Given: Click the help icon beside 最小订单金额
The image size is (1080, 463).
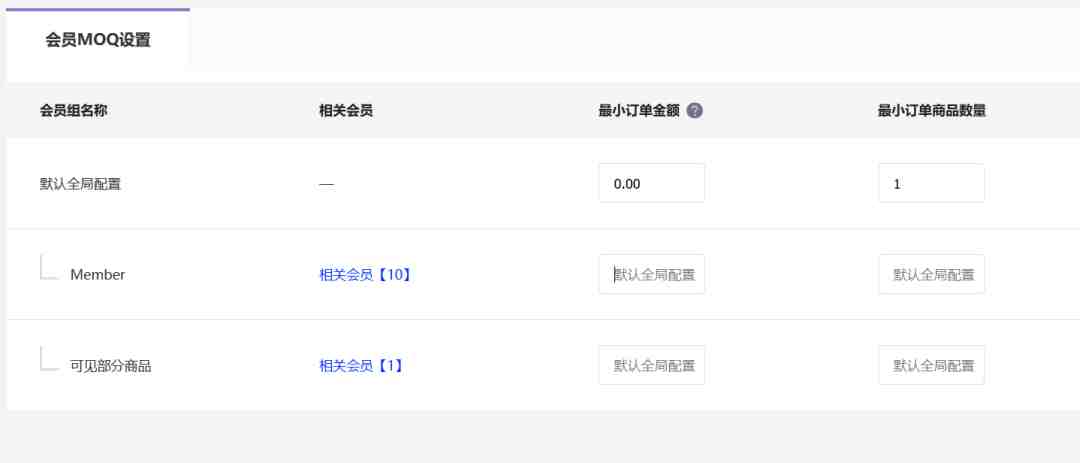Looking at the screenshot, I should (695, 111).
